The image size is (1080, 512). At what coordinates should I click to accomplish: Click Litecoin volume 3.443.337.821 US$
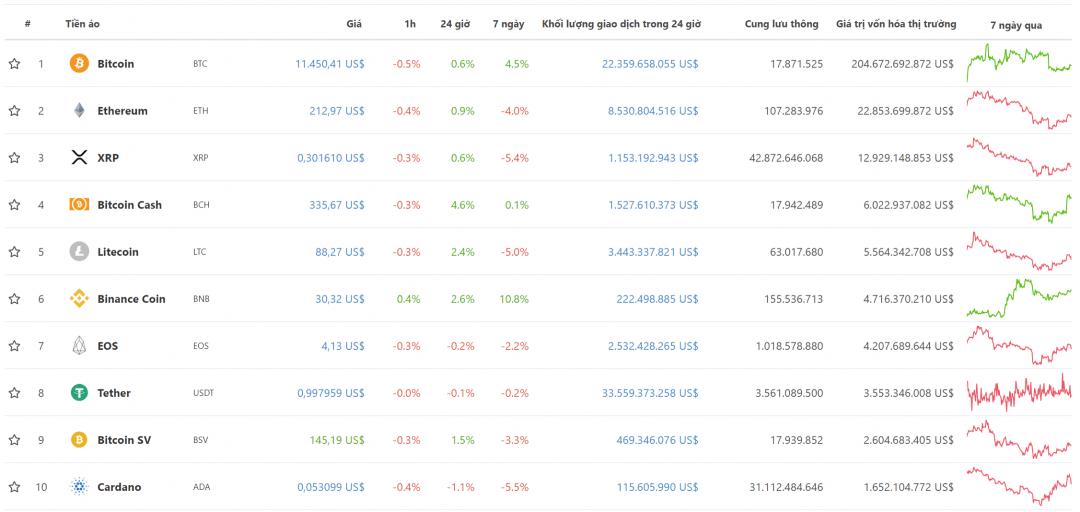click(653, 252)
